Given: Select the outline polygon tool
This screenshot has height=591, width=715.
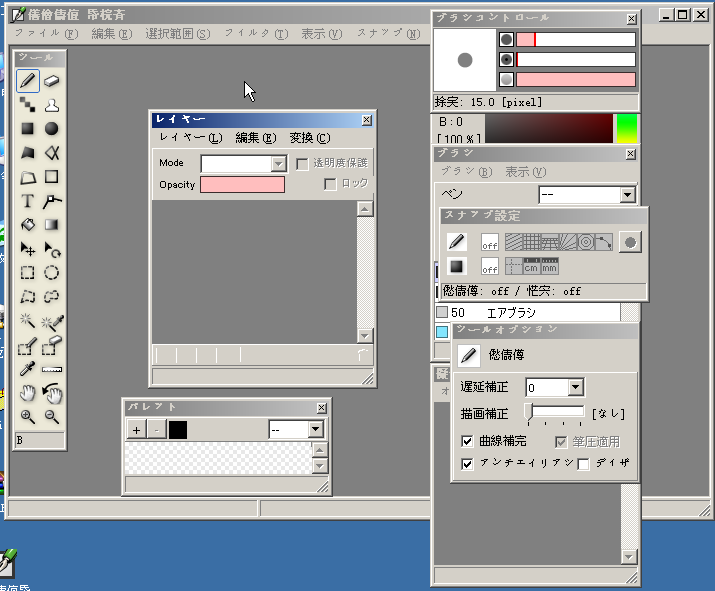Looking at the screenshot, I should point(27,177).
